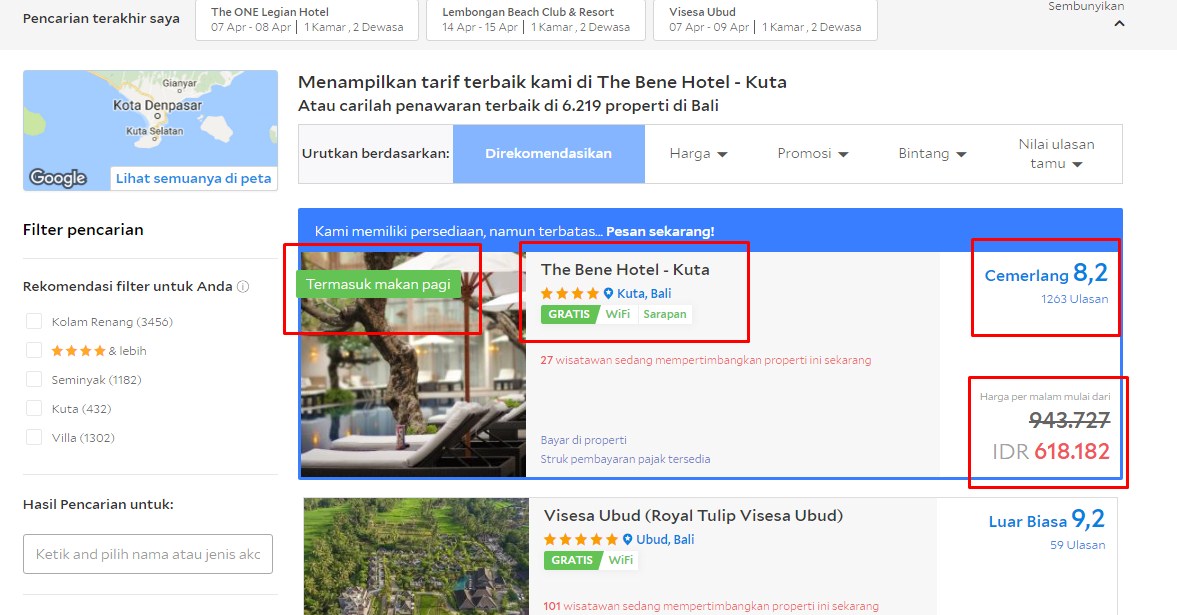The image size is (1177, 615).
Task: Toggle the Villa filter checkbox
Action: click(x=34, y=437)
